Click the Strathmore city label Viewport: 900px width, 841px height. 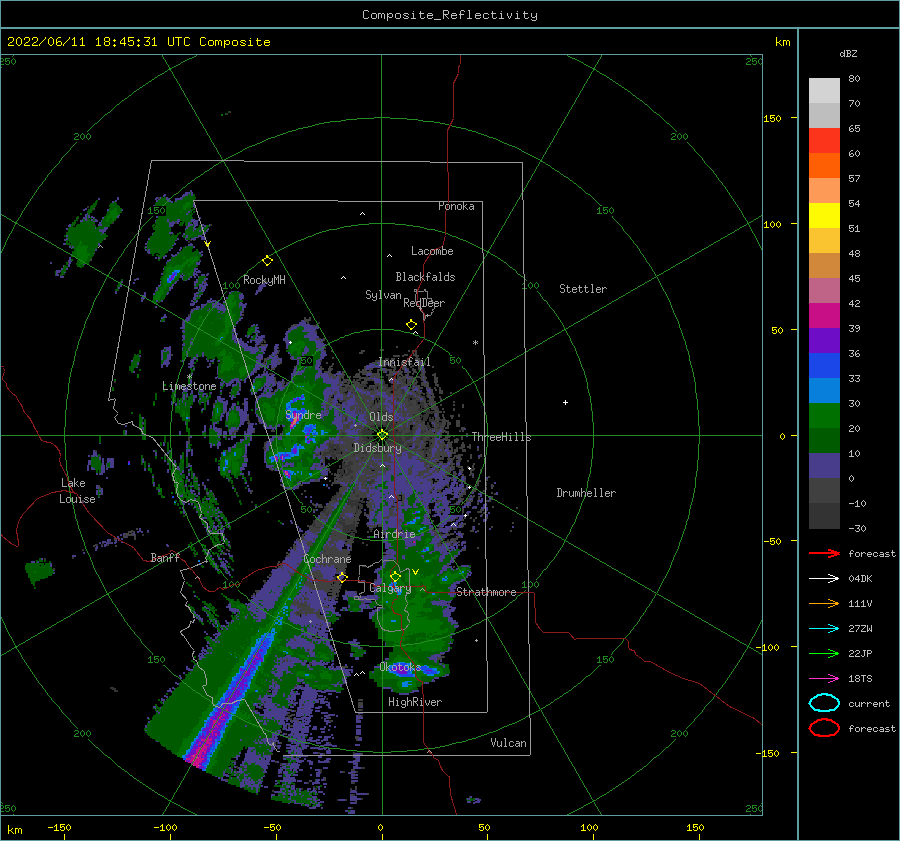click(x=486, y=592)
